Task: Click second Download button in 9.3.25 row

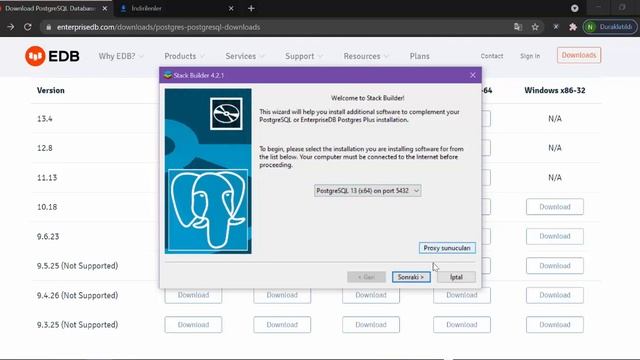Action: click(282, 325)
